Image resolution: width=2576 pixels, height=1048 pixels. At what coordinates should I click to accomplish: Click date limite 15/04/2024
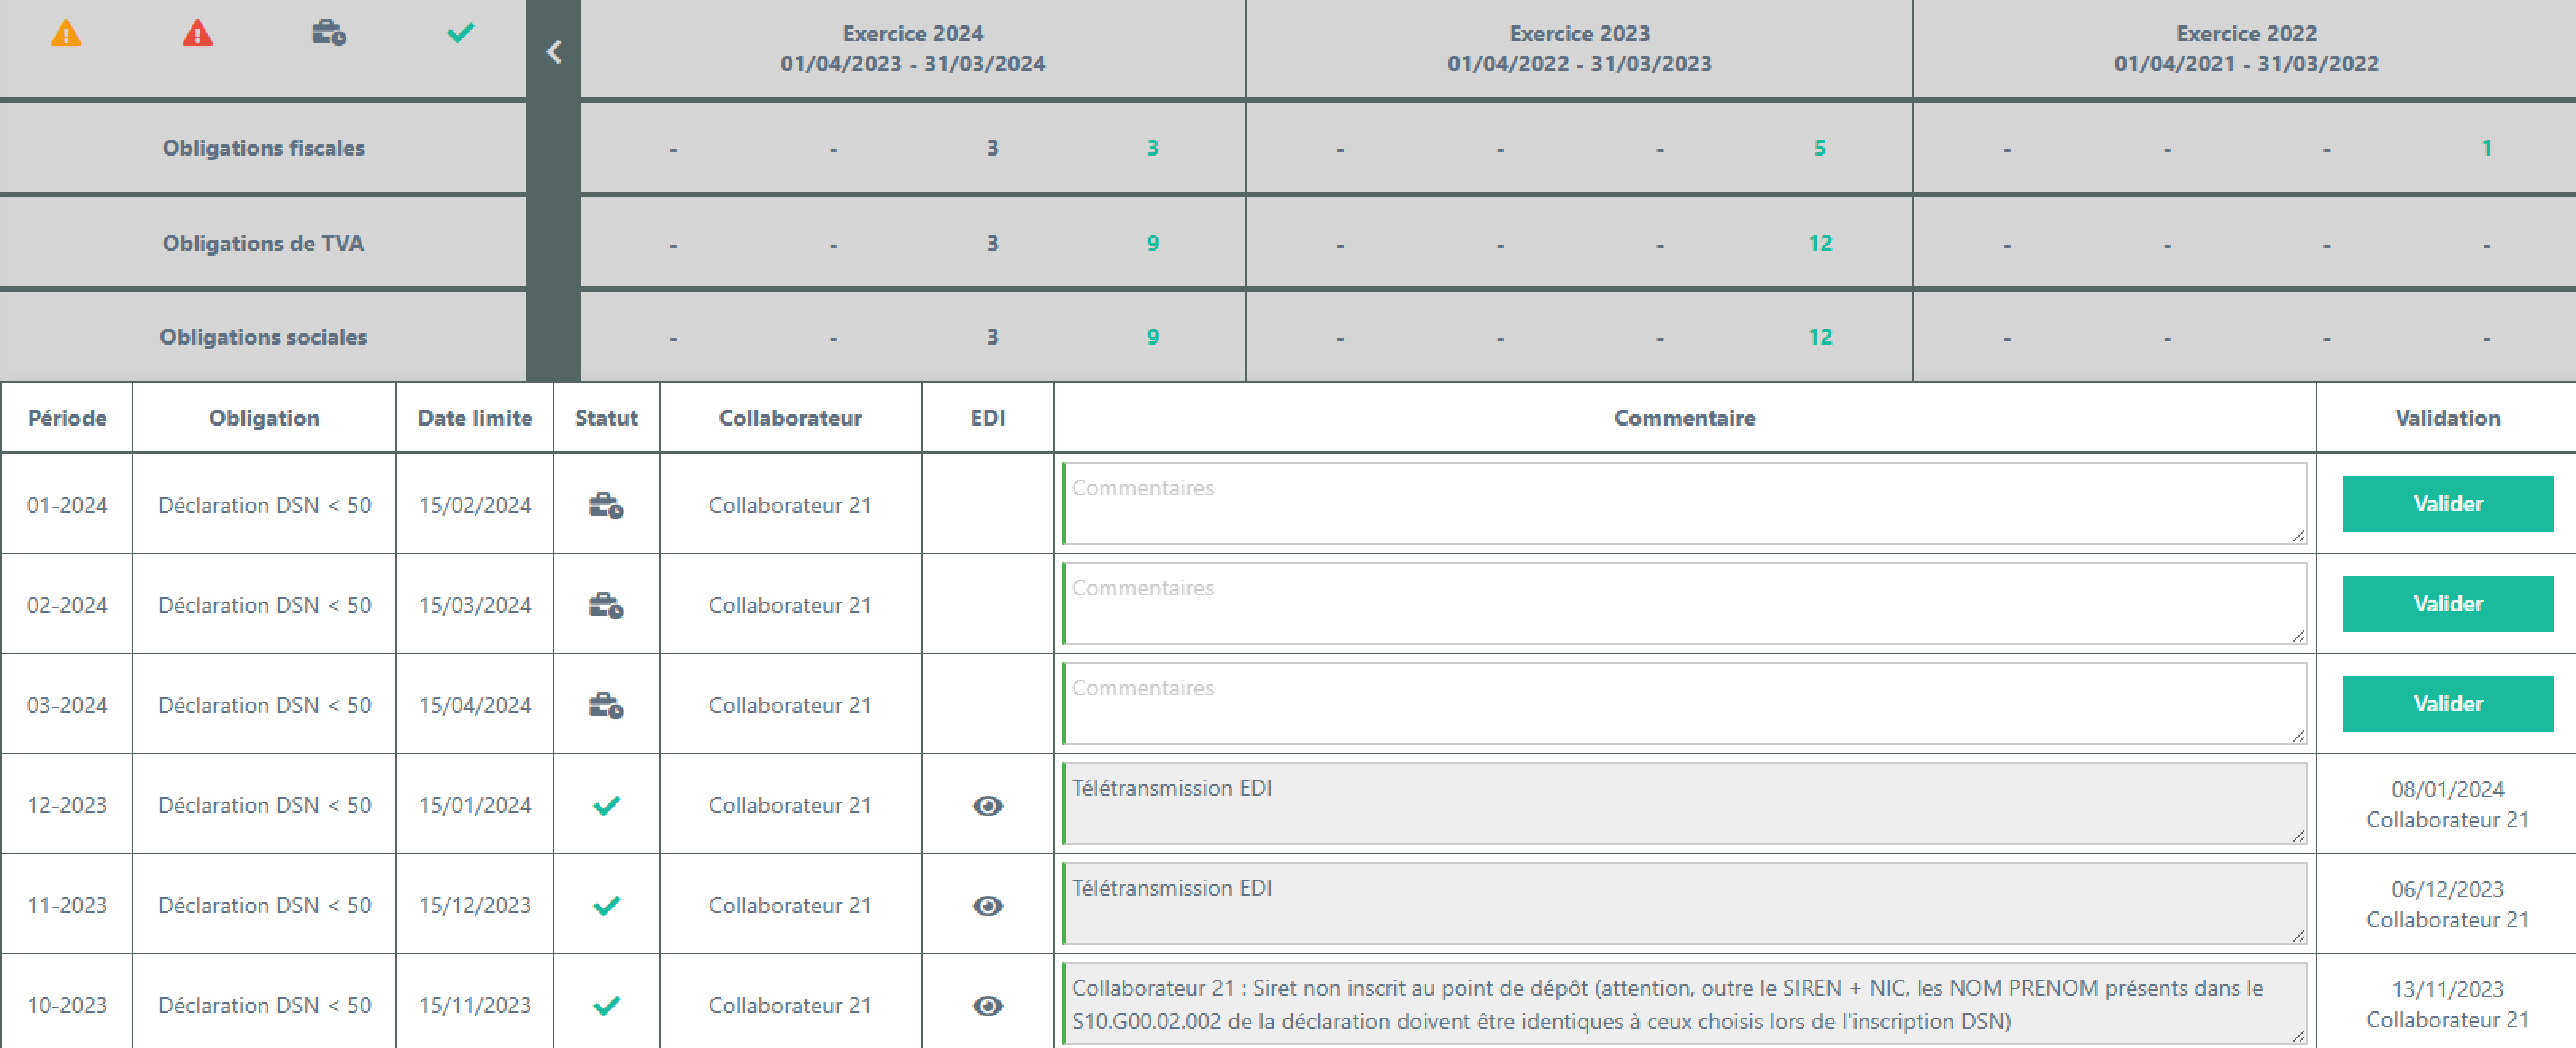coord(475,705)
